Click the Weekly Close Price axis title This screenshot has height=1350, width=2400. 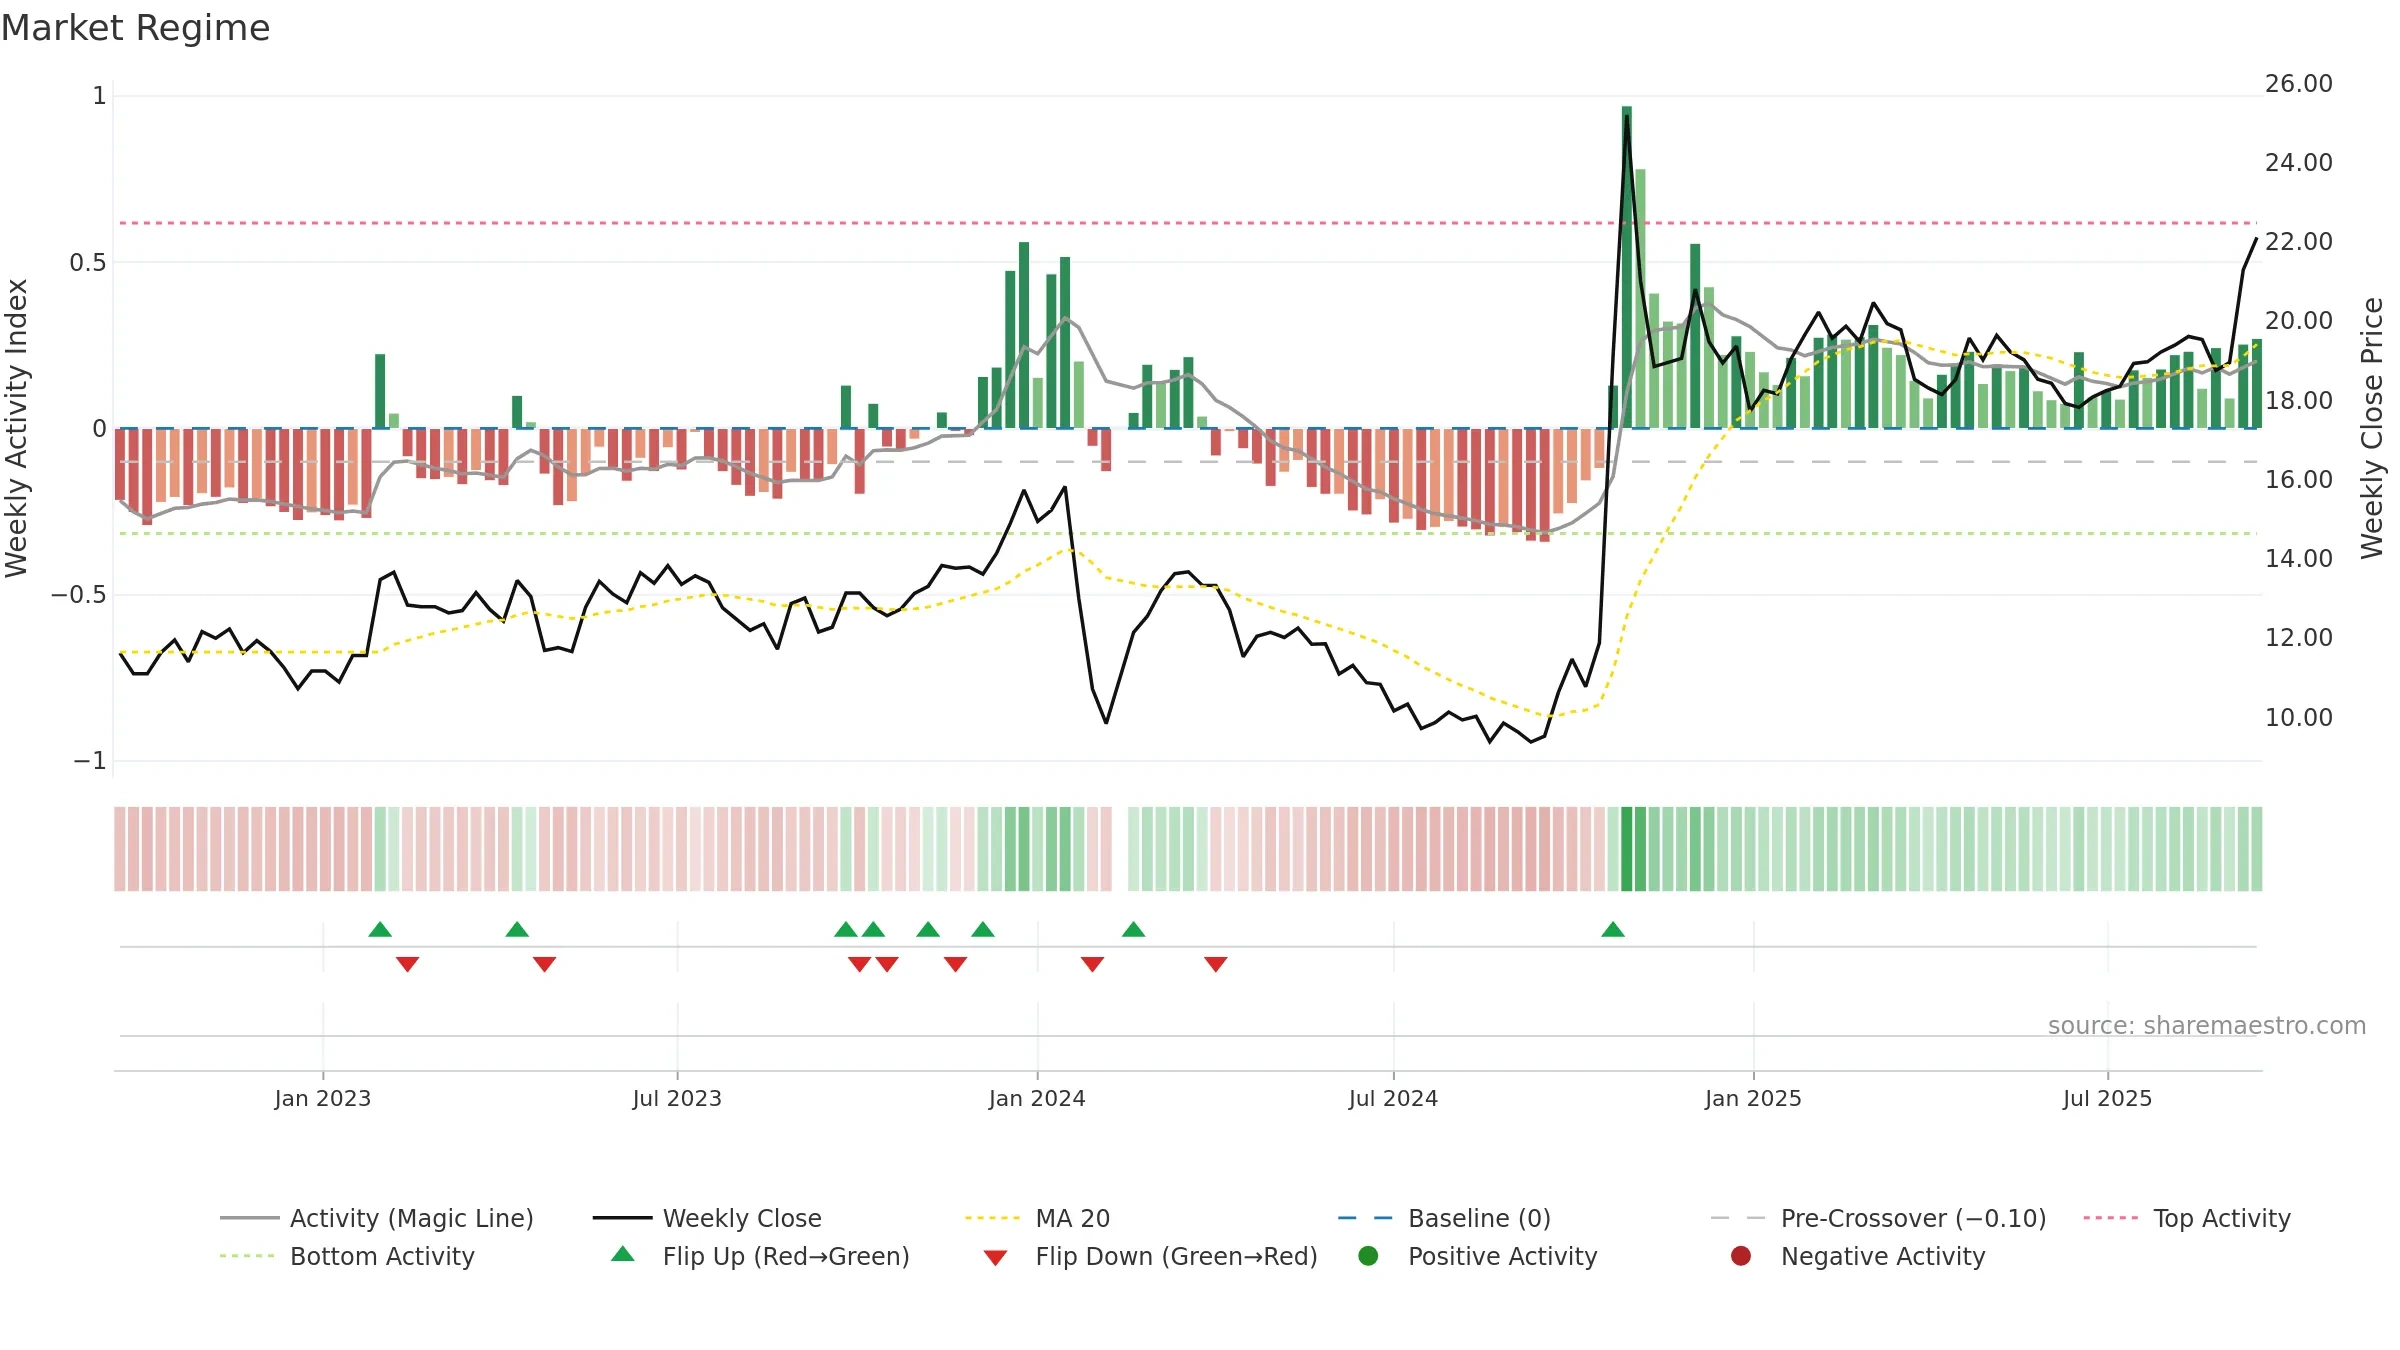tap(2372, 428)
